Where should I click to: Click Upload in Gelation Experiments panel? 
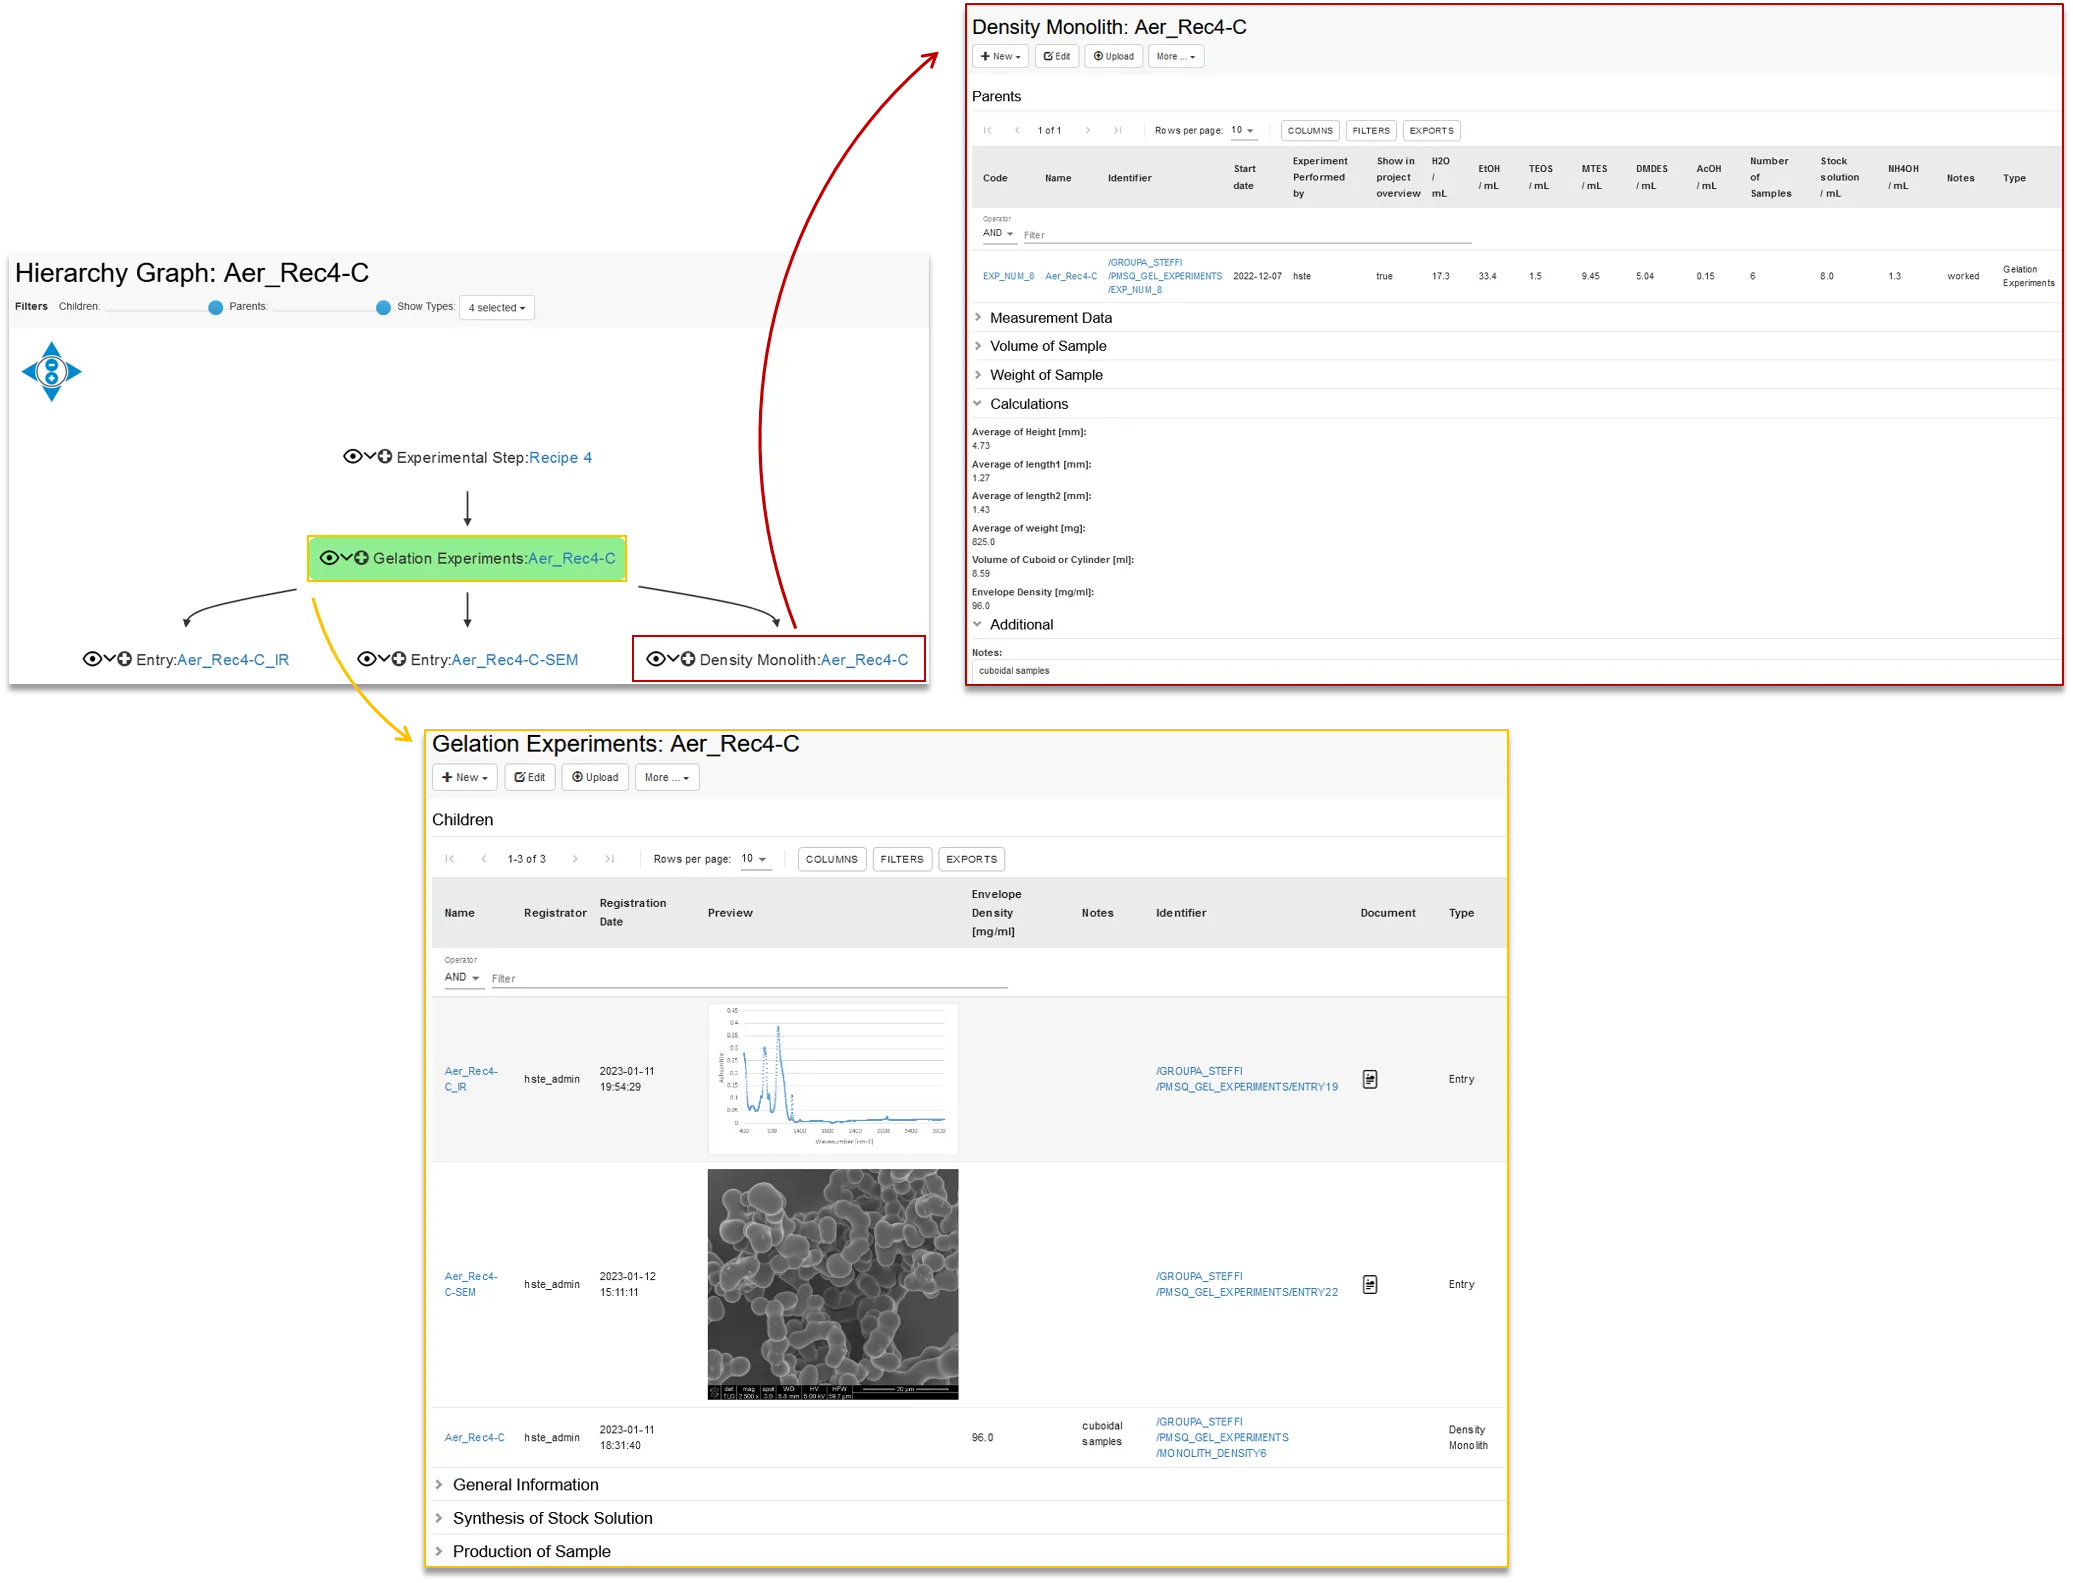coord(595,777)
